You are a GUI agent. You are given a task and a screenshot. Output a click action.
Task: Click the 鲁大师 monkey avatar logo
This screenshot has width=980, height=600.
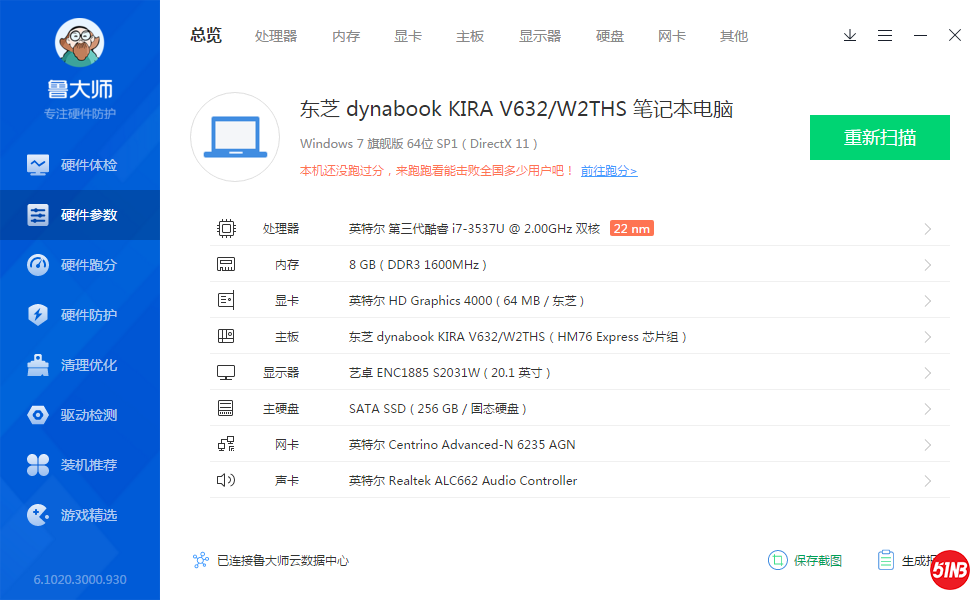[79, 46]
